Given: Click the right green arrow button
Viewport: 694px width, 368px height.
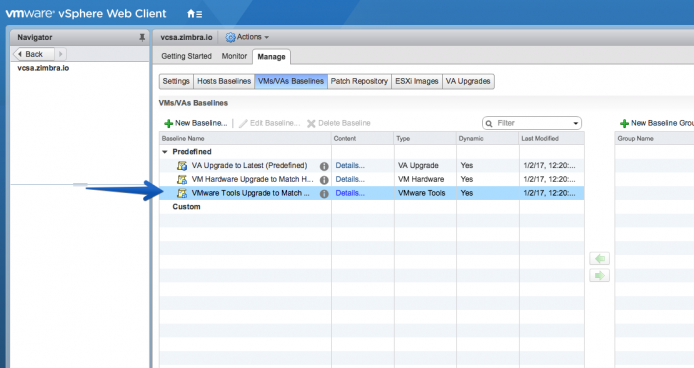Looking at the screenshot, I should (x=599, y=275).
